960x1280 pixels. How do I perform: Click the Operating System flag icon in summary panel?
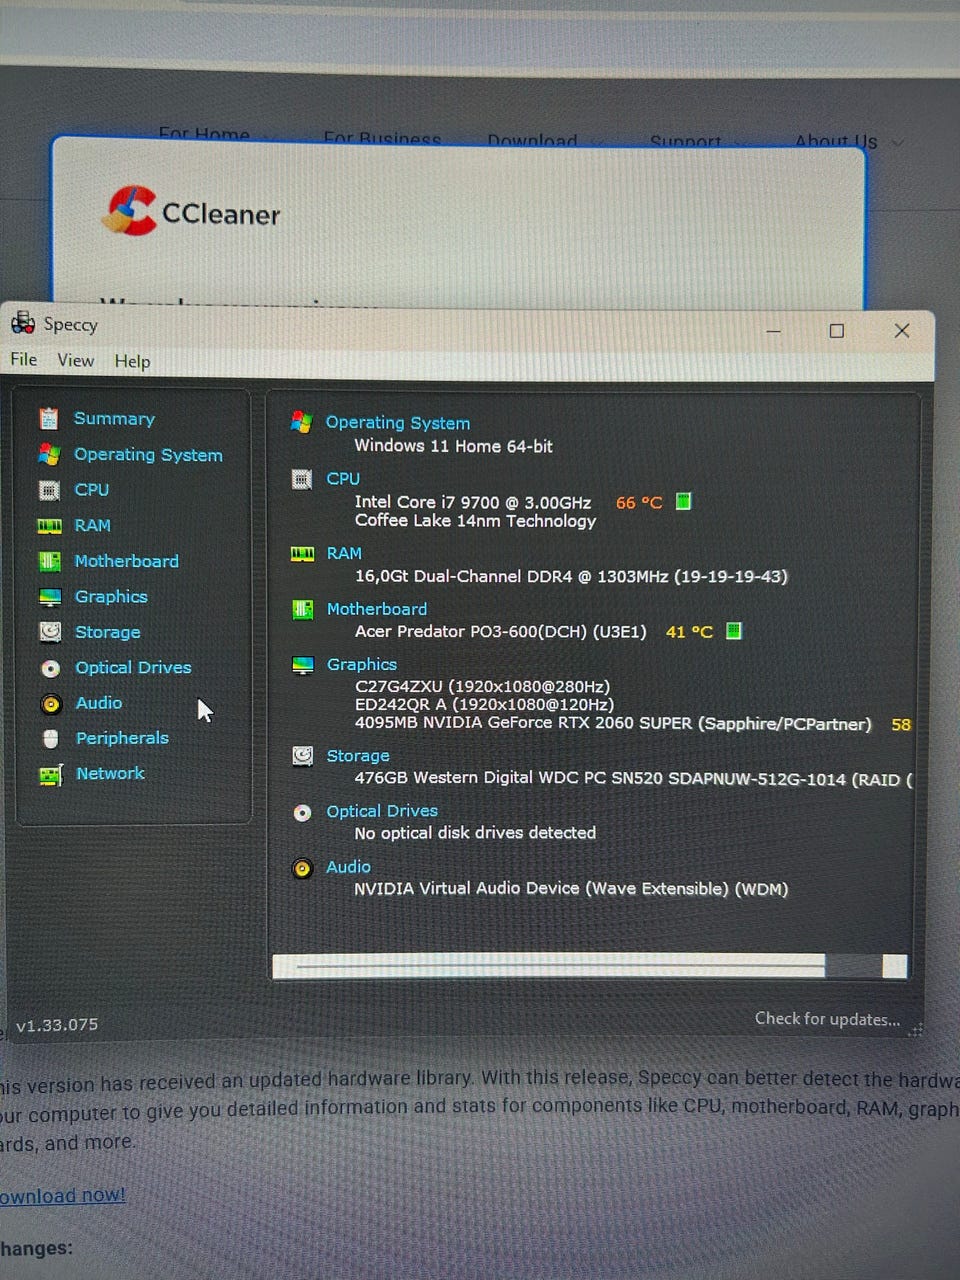coord(301,422)
